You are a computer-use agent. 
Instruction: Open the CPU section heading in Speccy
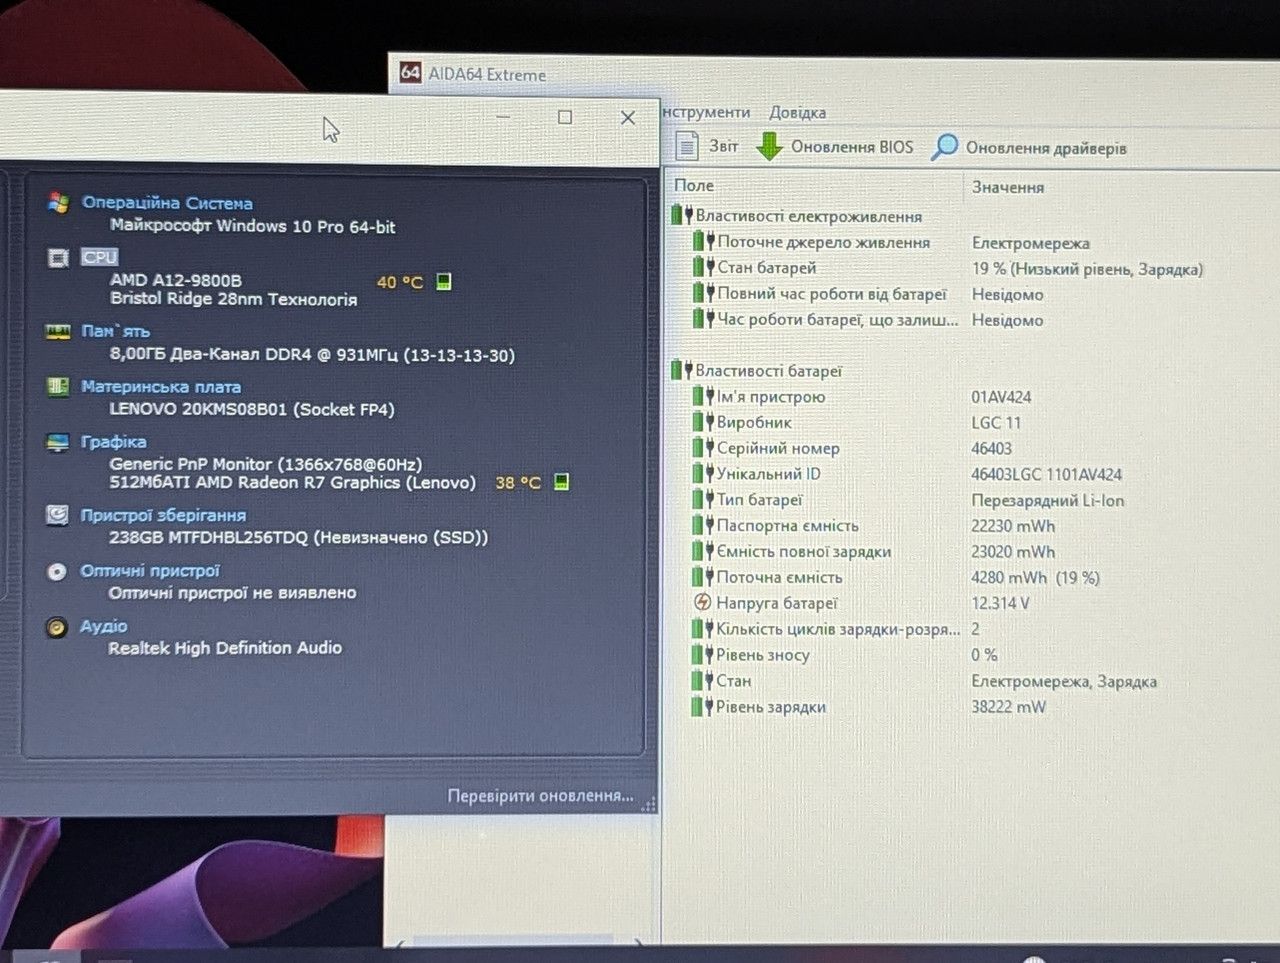click(100, 257)
